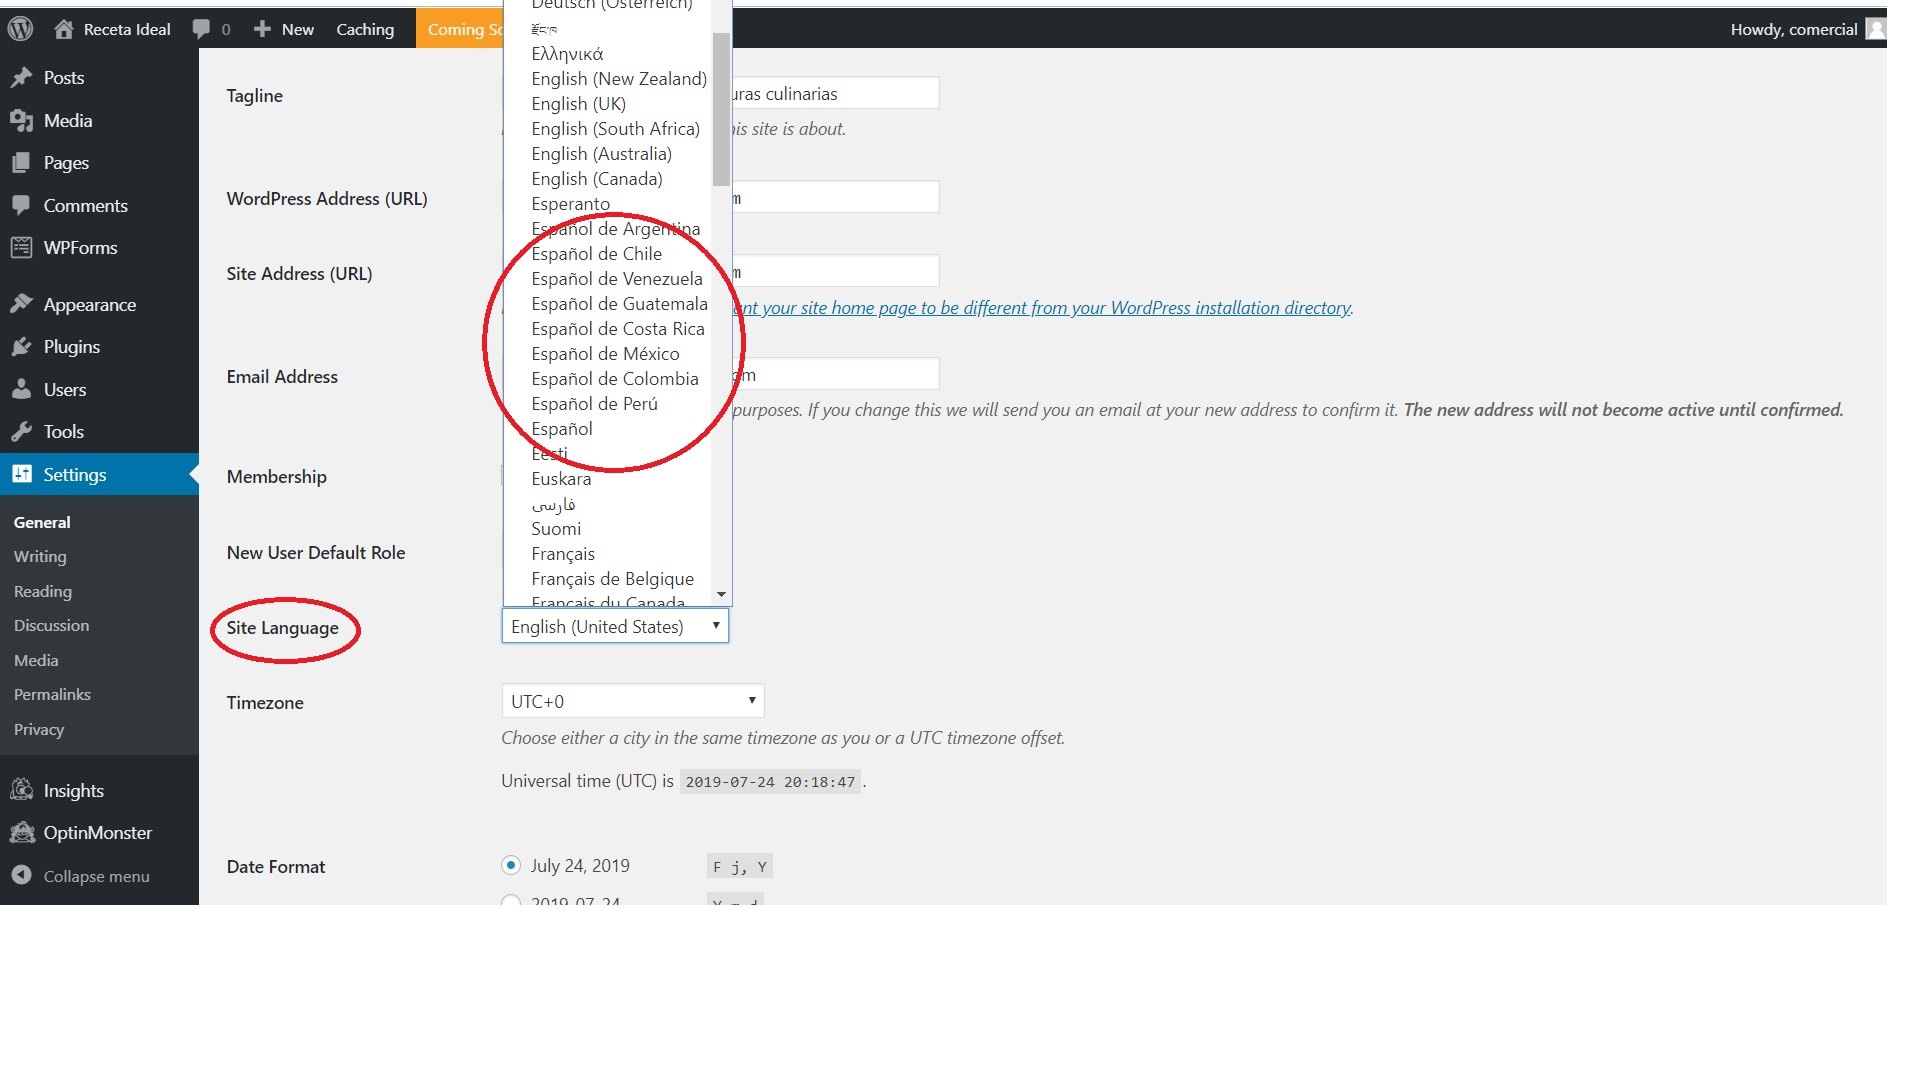Click the WordPress logo icon
This screenshot has width=1920, height=1080.
tap(21, 29)
